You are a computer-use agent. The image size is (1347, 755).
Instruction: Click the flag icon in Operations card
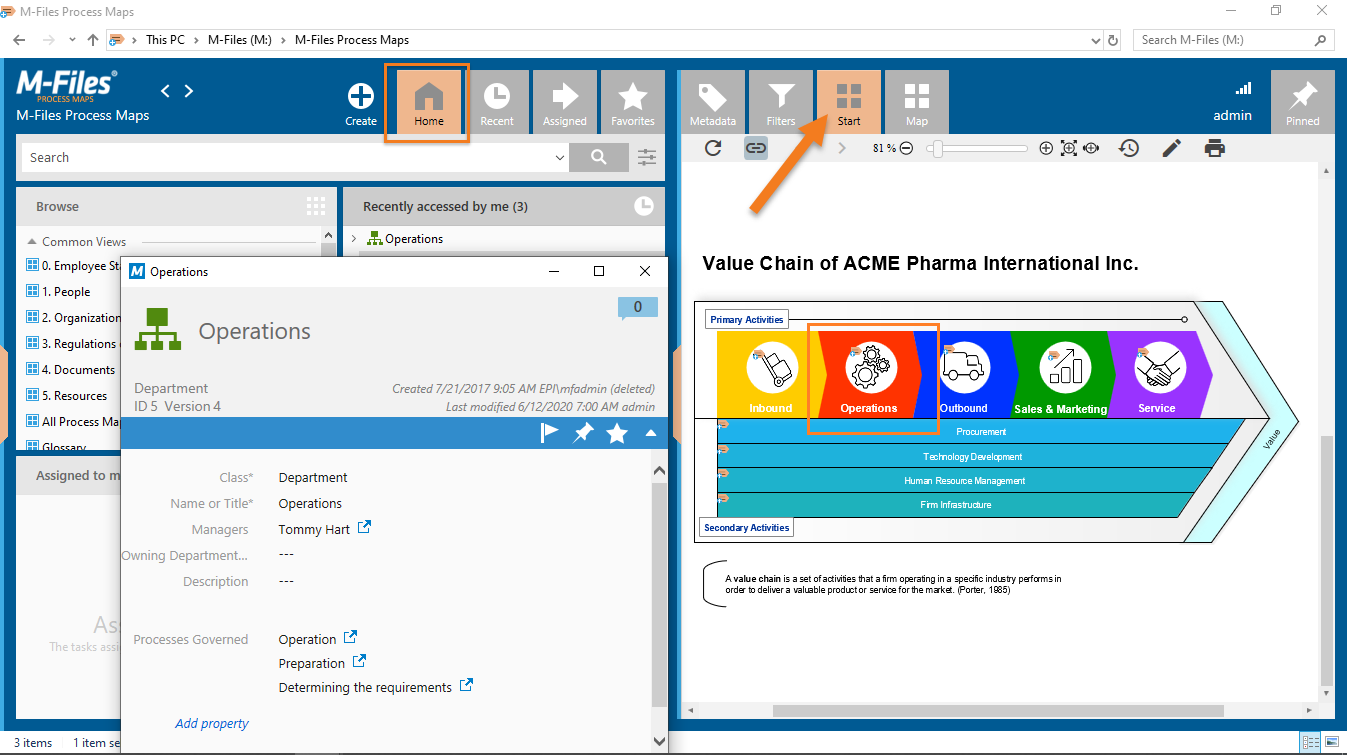click(550, 433)
